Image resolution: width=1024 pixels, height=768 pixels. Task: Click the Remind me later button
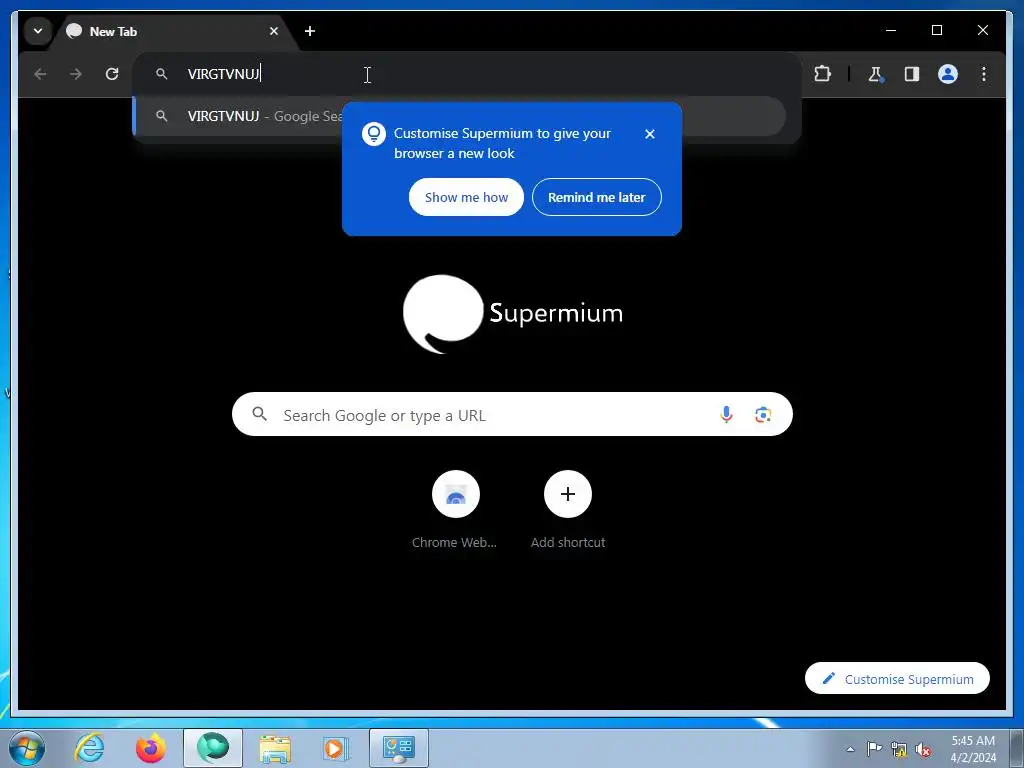tap(596, 197)
